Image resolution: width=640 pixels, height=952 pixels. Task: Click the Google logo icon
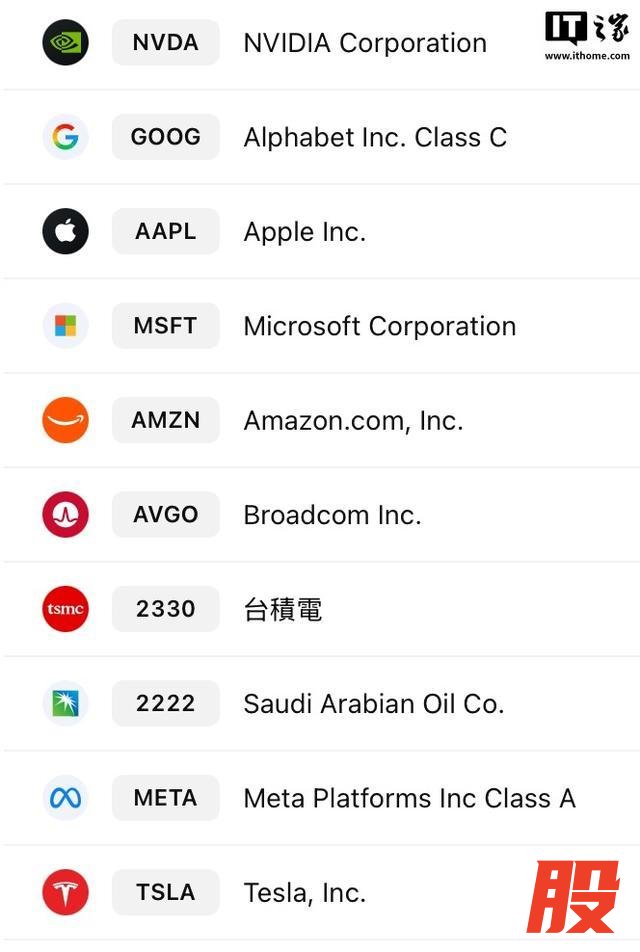coord(66,137)
